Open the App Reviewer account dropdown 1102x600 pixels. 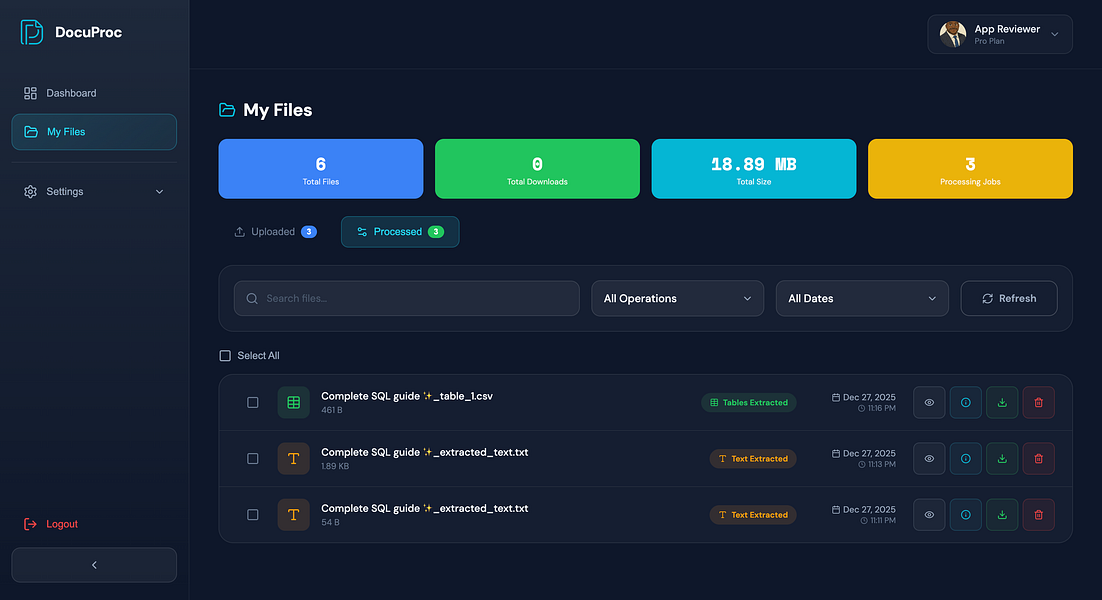coord(999,34)
